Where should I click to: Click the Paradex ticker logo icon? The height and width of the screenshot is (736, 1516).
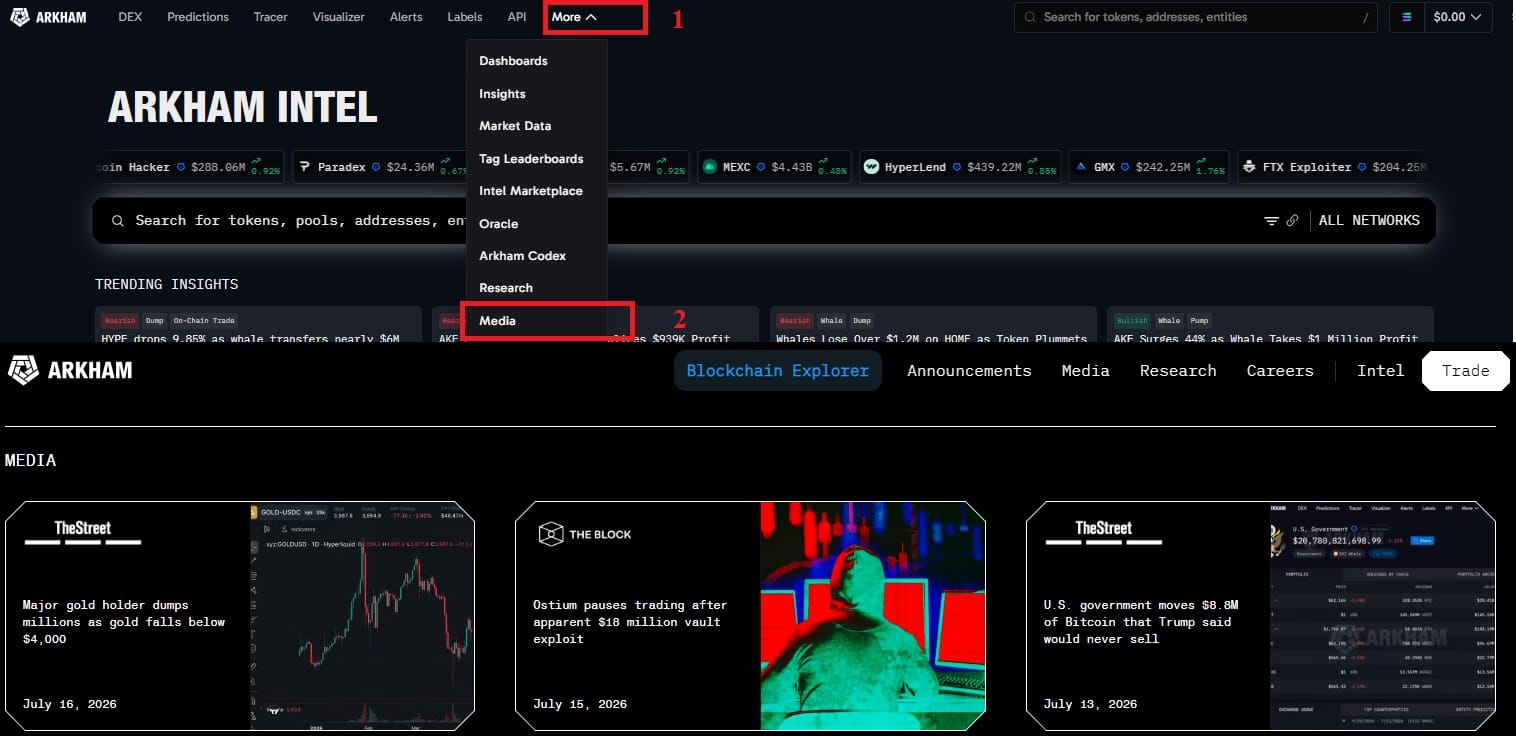[x=304, y=167]
